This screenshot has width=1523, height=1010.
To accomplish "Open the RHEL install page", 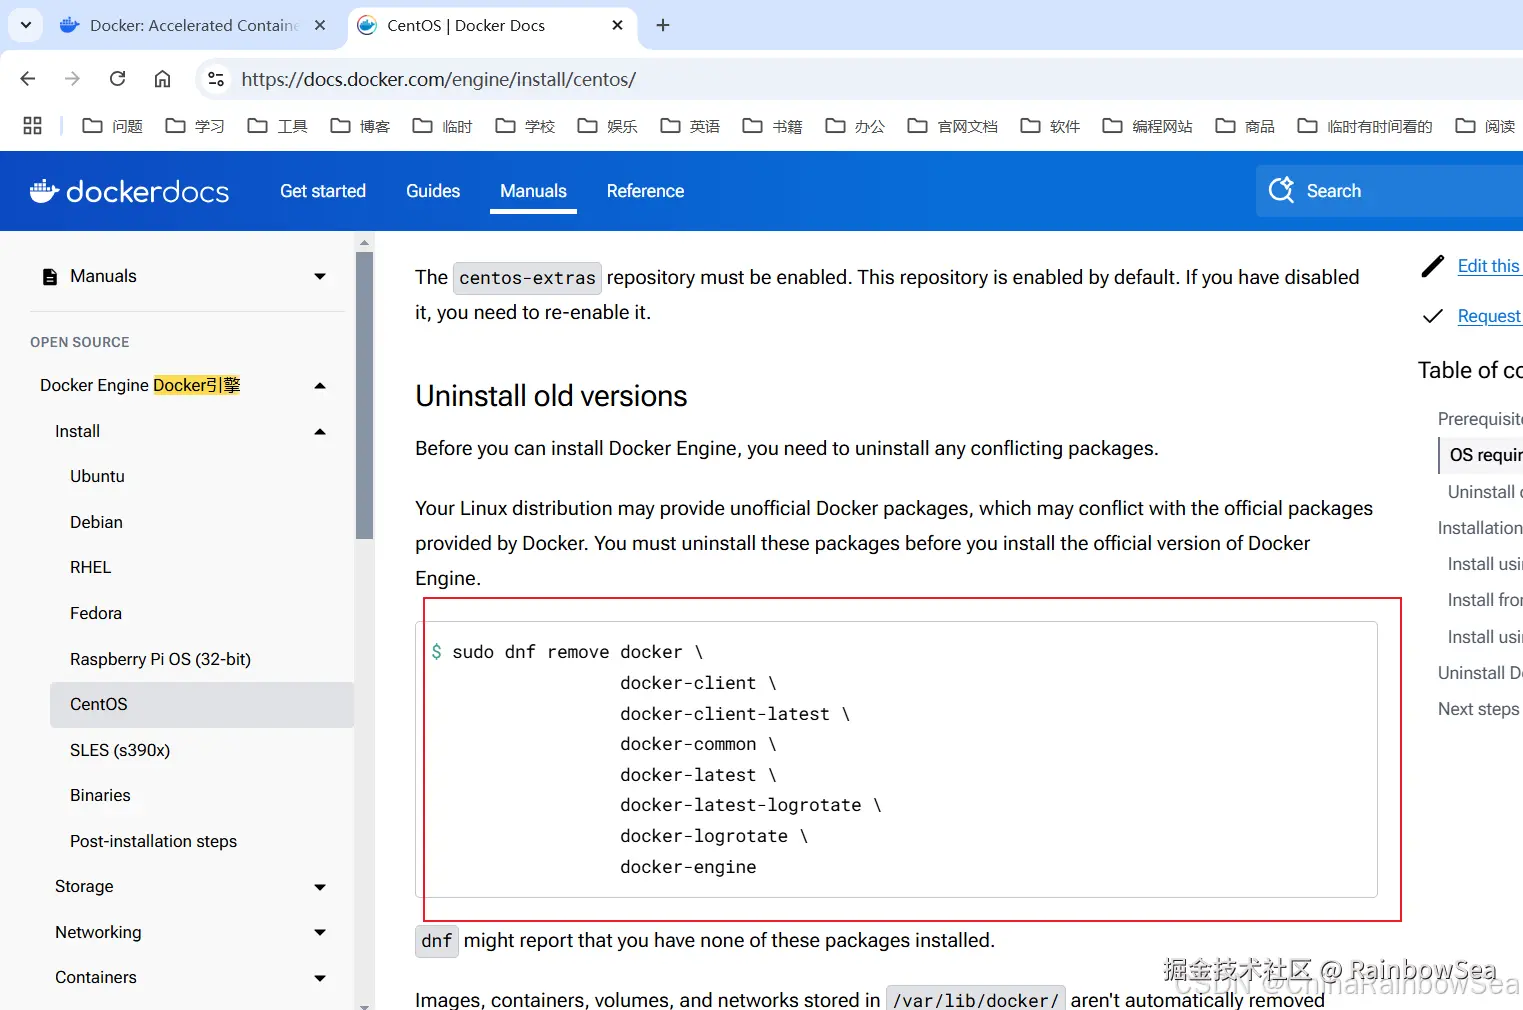I will click(x=90, y=567).
